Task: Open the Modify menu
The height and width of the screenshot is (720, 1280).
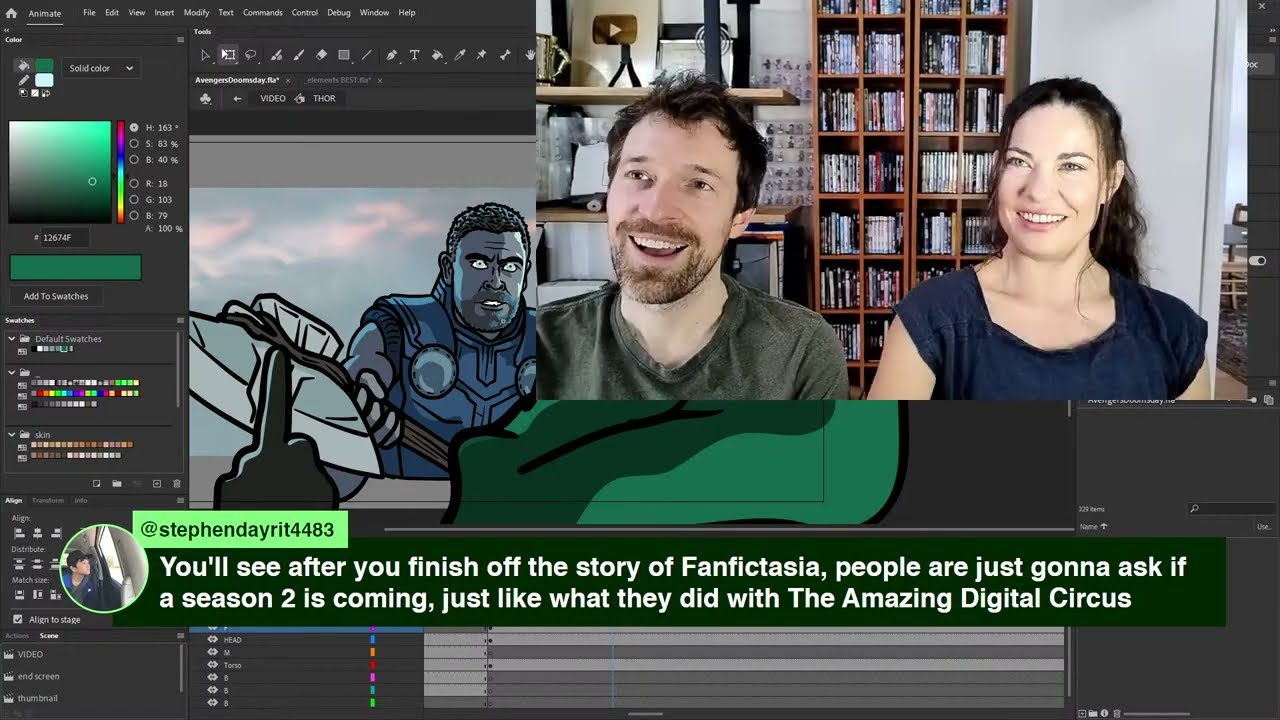Action: pos(196,13)
